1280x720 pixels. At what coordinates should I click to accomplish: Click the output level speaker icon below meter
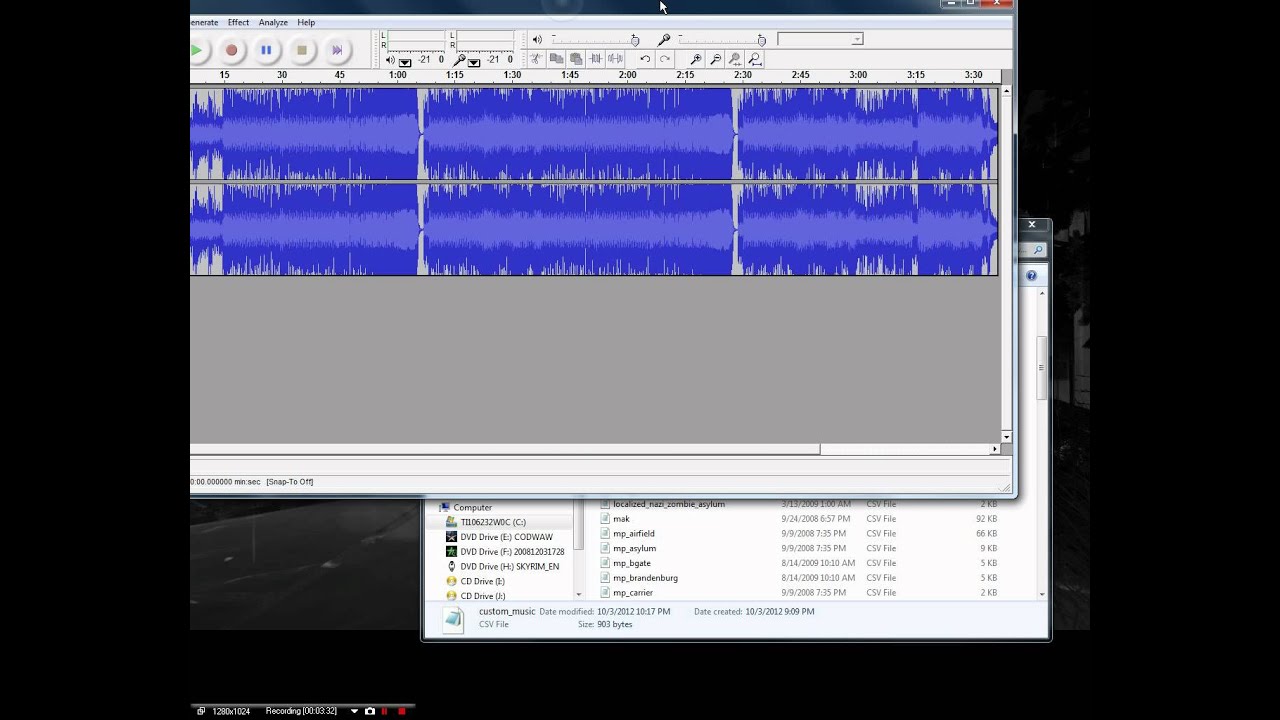[x=390, y=60]
